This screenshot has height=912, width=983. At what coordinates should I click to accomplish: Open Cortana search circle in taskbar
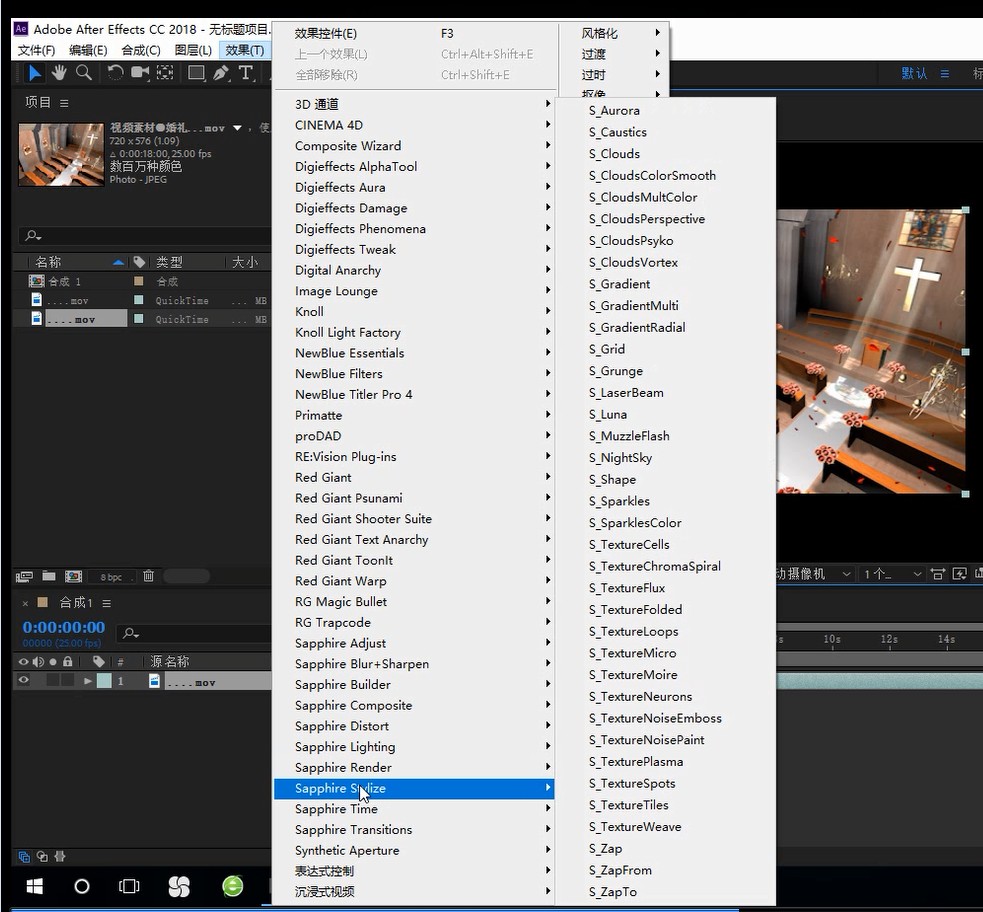pos(81,886)
